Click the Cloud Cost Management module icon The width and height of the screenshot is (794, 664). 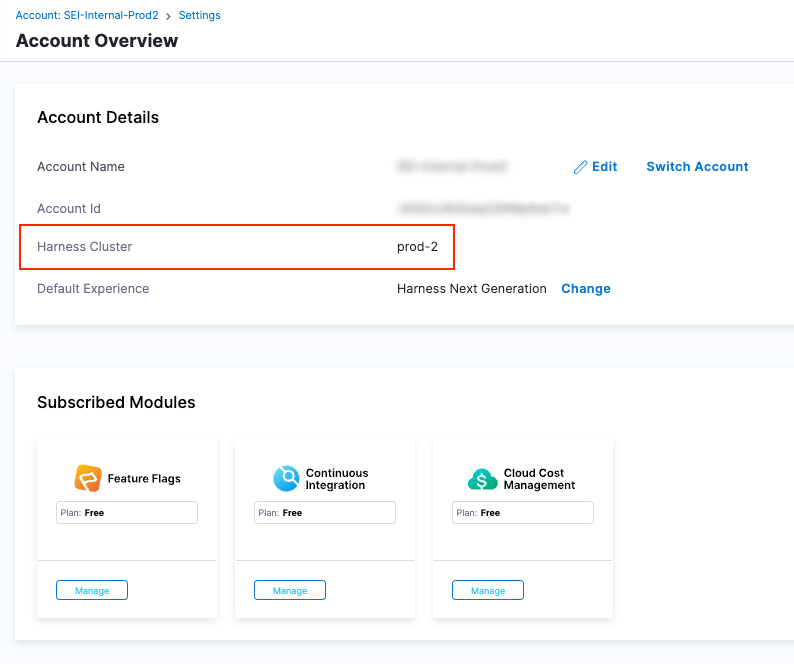(x=483, y=479)
